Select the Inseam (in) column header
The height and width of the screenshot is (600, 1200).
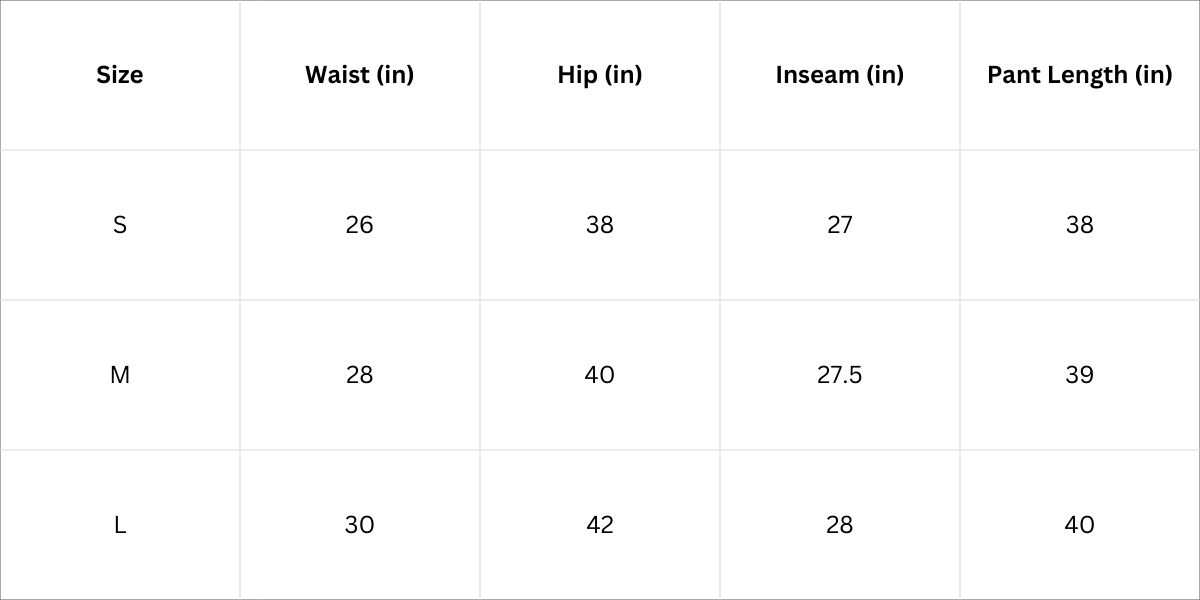point(839,75)
